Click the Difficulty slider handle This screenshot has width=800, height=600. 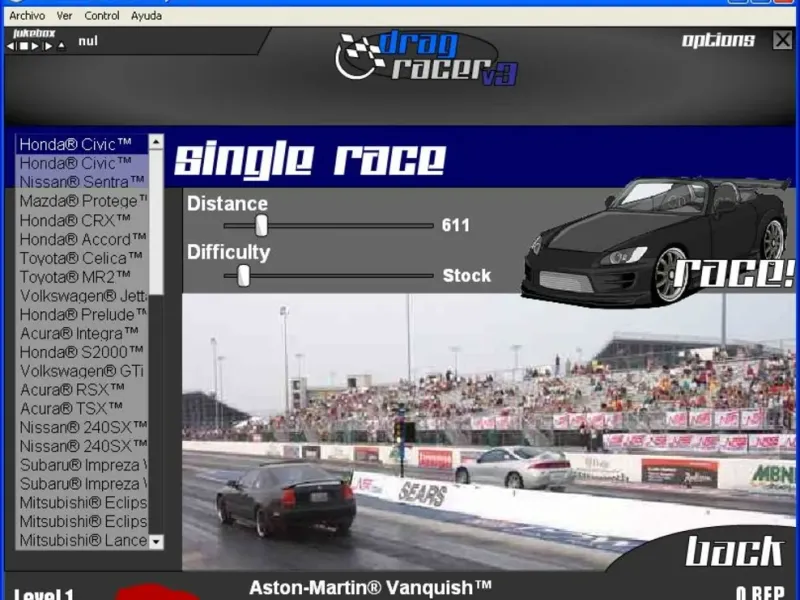click(244, 276)
